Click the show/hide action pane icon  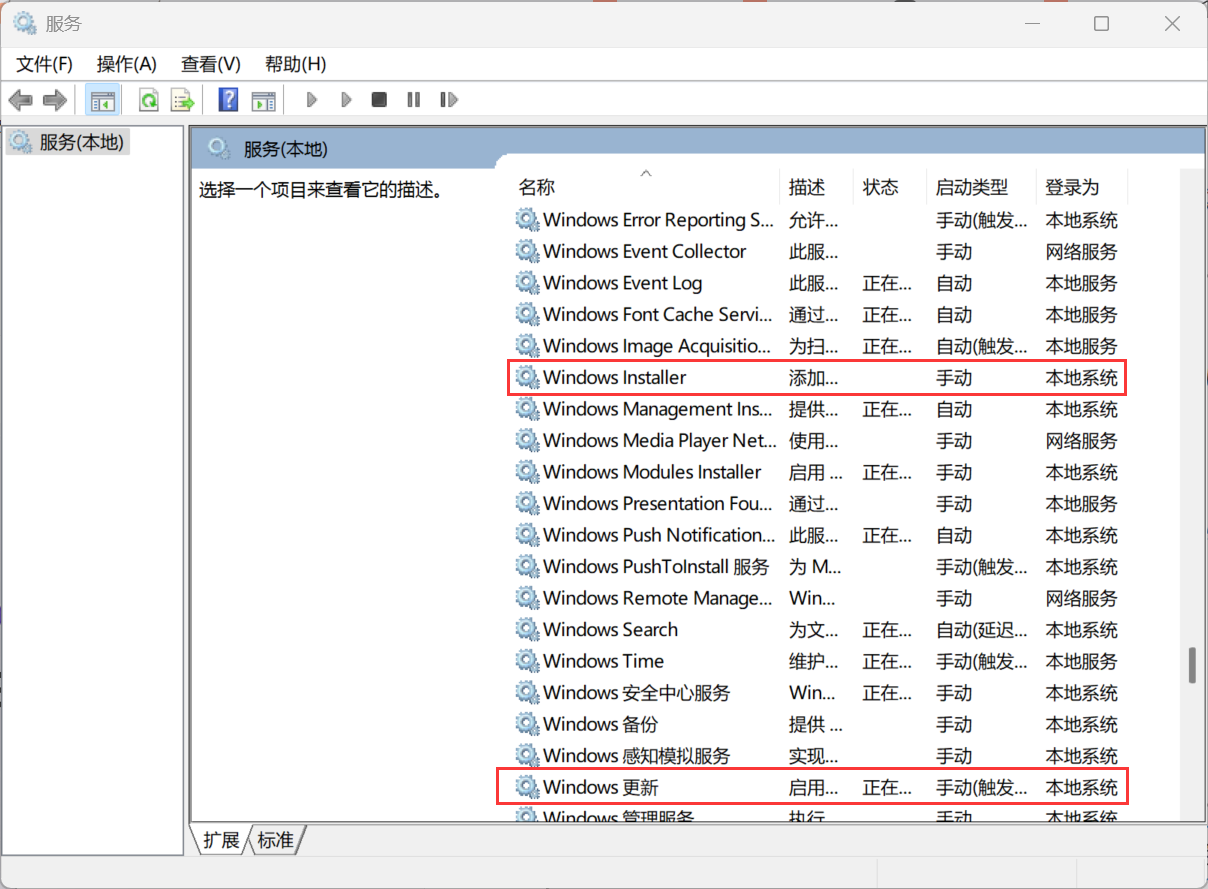(x=263, y=100)
